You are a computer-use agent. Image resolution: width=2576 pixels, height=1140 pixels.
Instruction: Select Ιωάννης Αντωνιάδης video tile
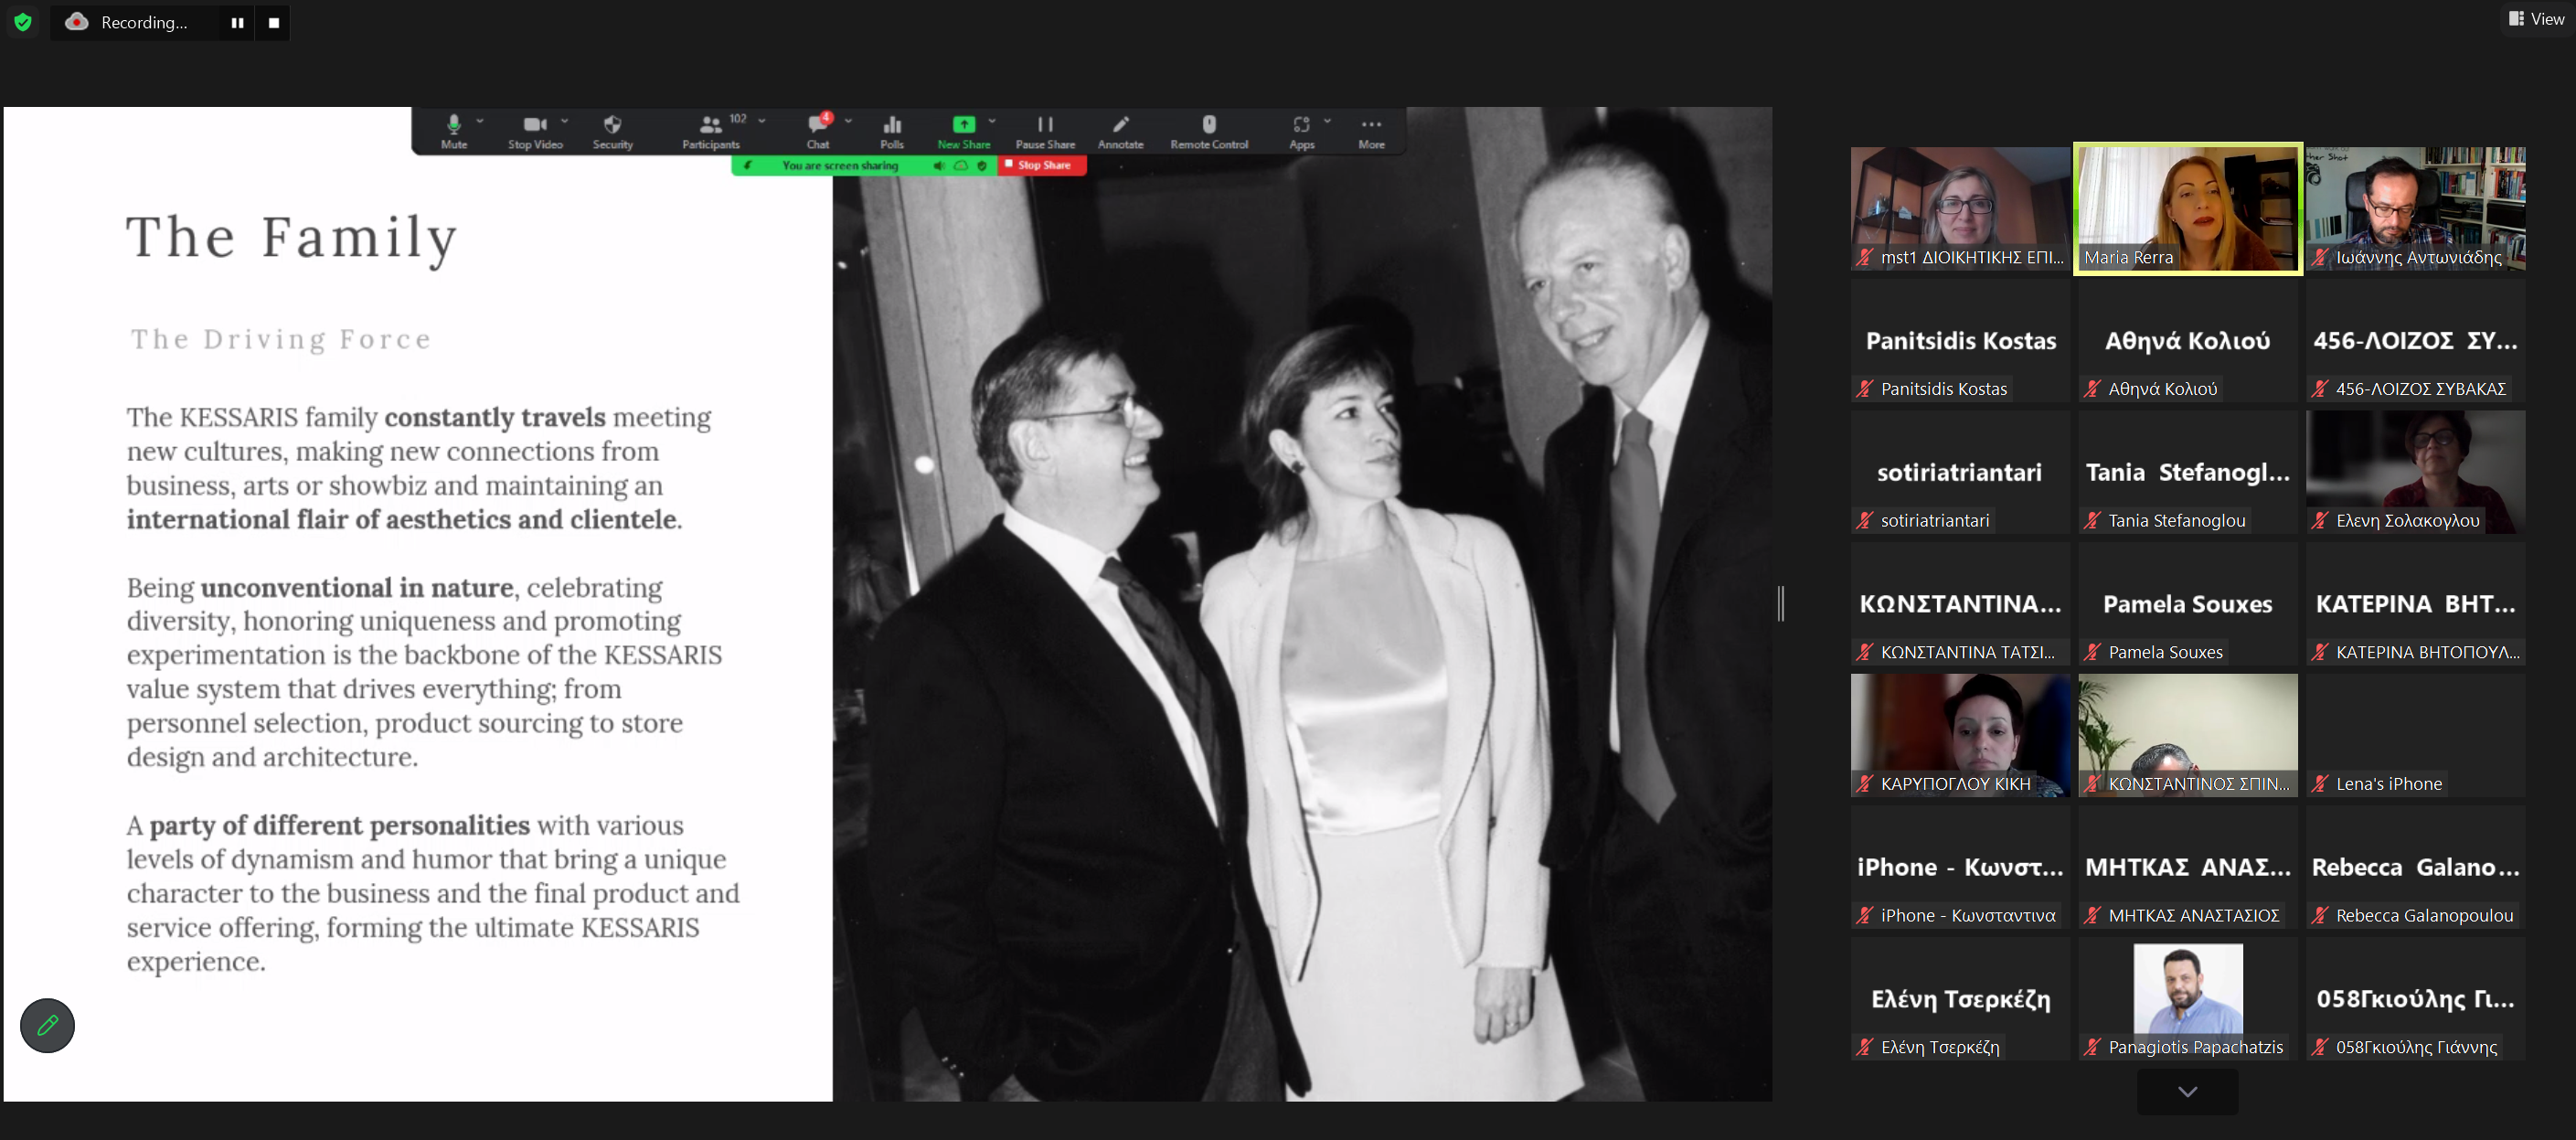click(x=2415, y=209)
